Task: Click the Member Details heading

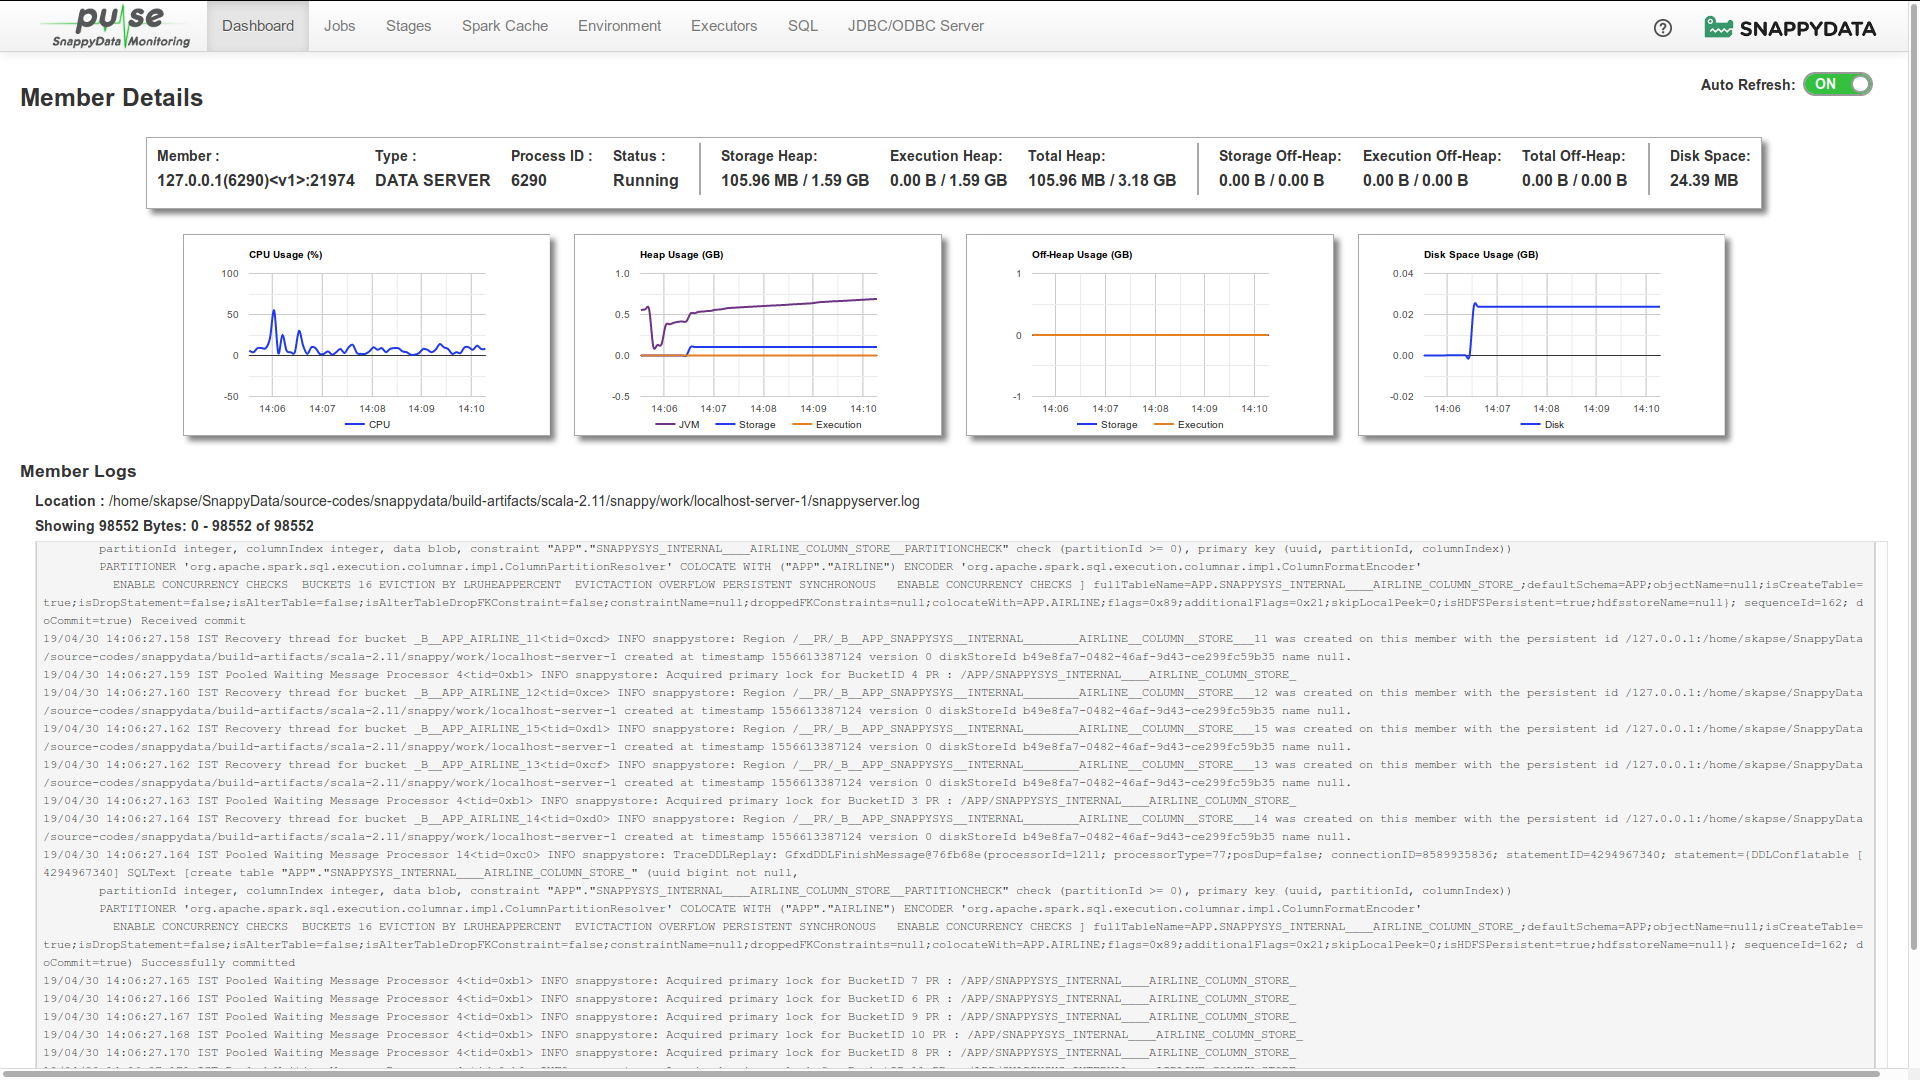Action: point(112,98)
